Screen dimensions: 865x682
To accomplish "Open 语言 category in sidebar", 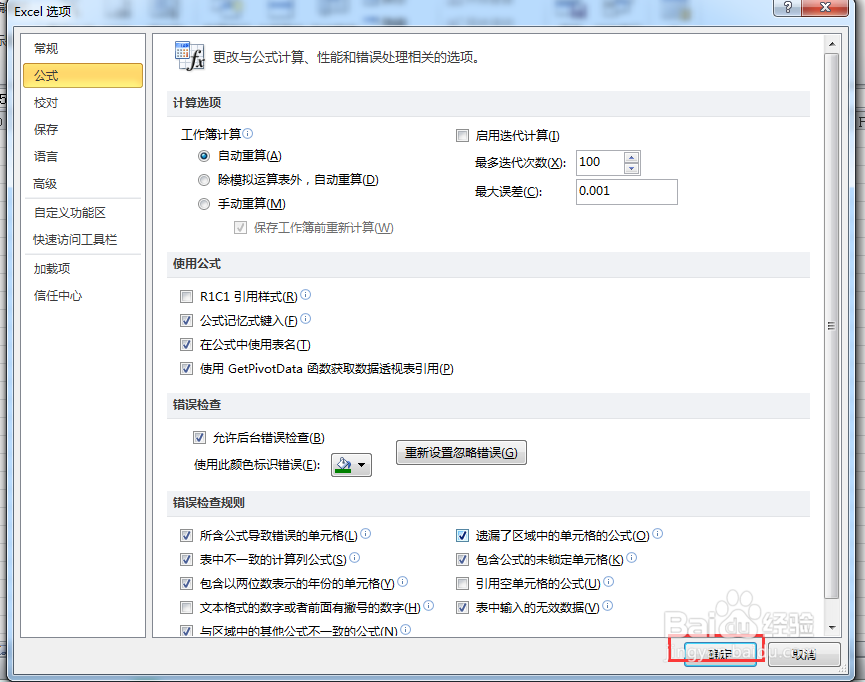I will [83, 157].
